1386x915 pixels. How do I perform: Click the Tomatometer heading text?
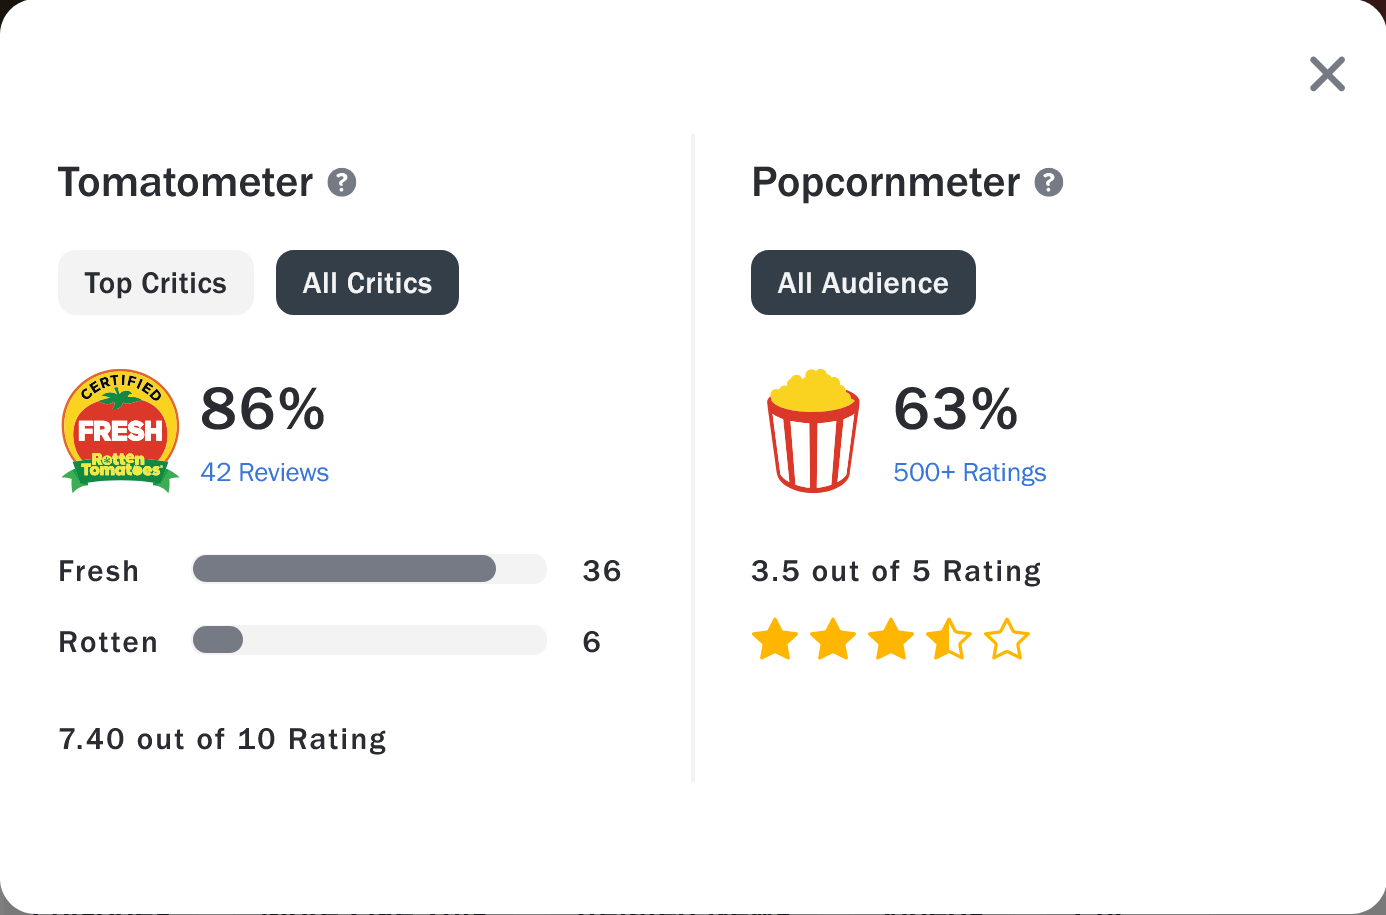point(186,183)
